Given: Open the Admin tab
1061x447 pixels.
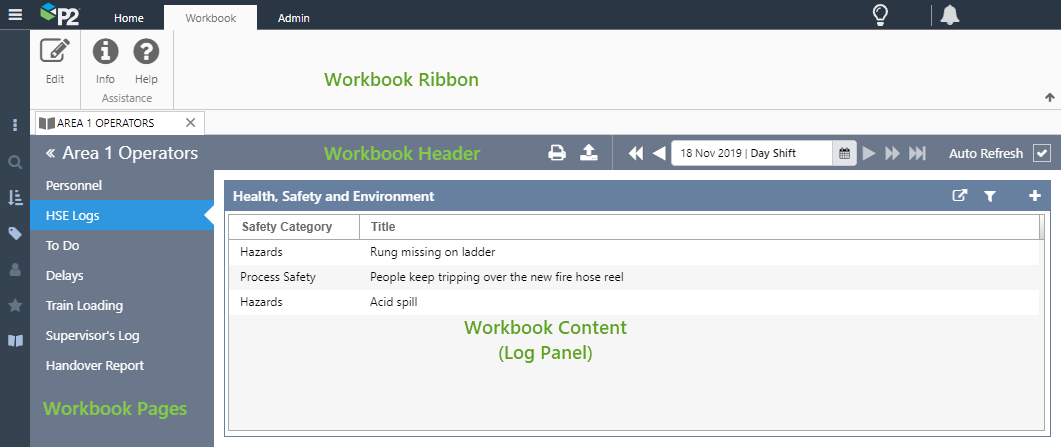Looking at the screenshot, I should [294, 18].
